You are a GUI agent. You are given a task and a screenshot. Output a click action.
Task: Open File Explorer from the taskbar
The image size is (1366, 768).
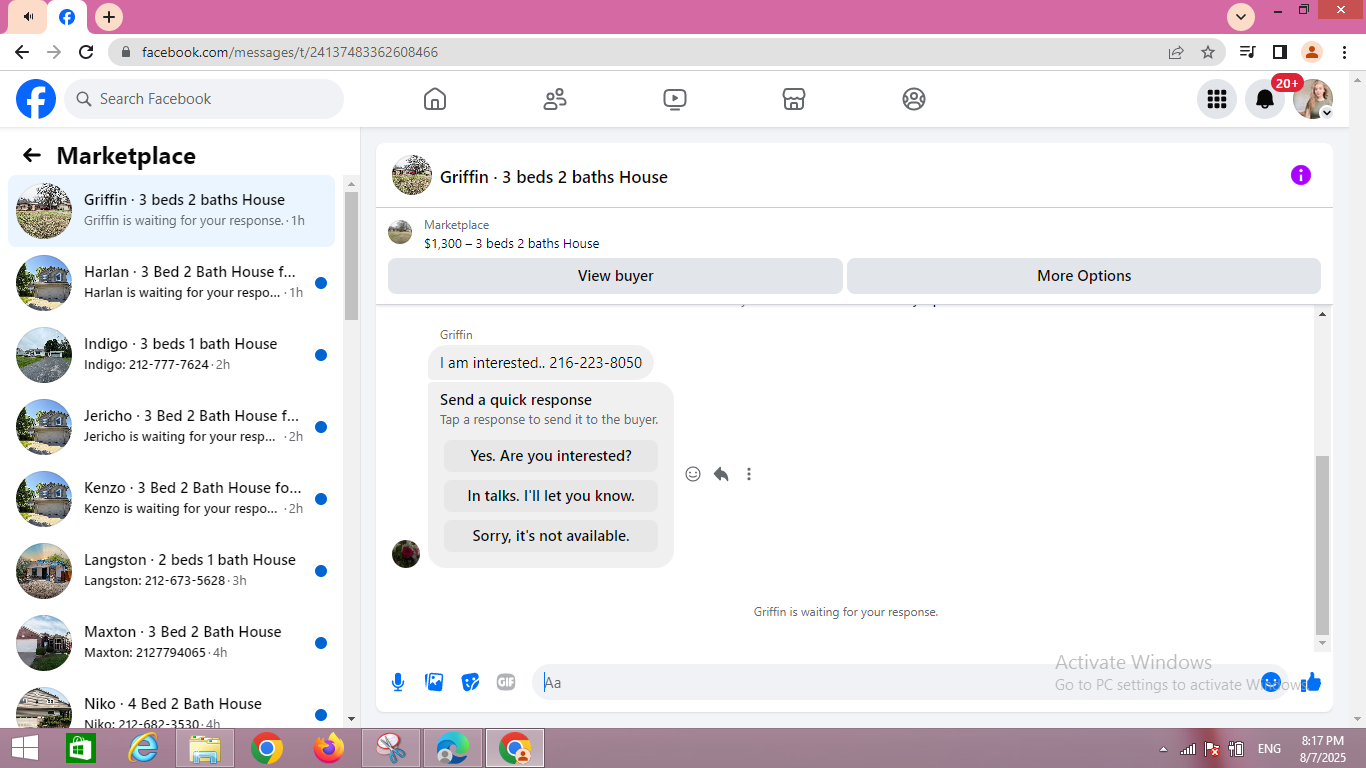(x=205, y=748)
